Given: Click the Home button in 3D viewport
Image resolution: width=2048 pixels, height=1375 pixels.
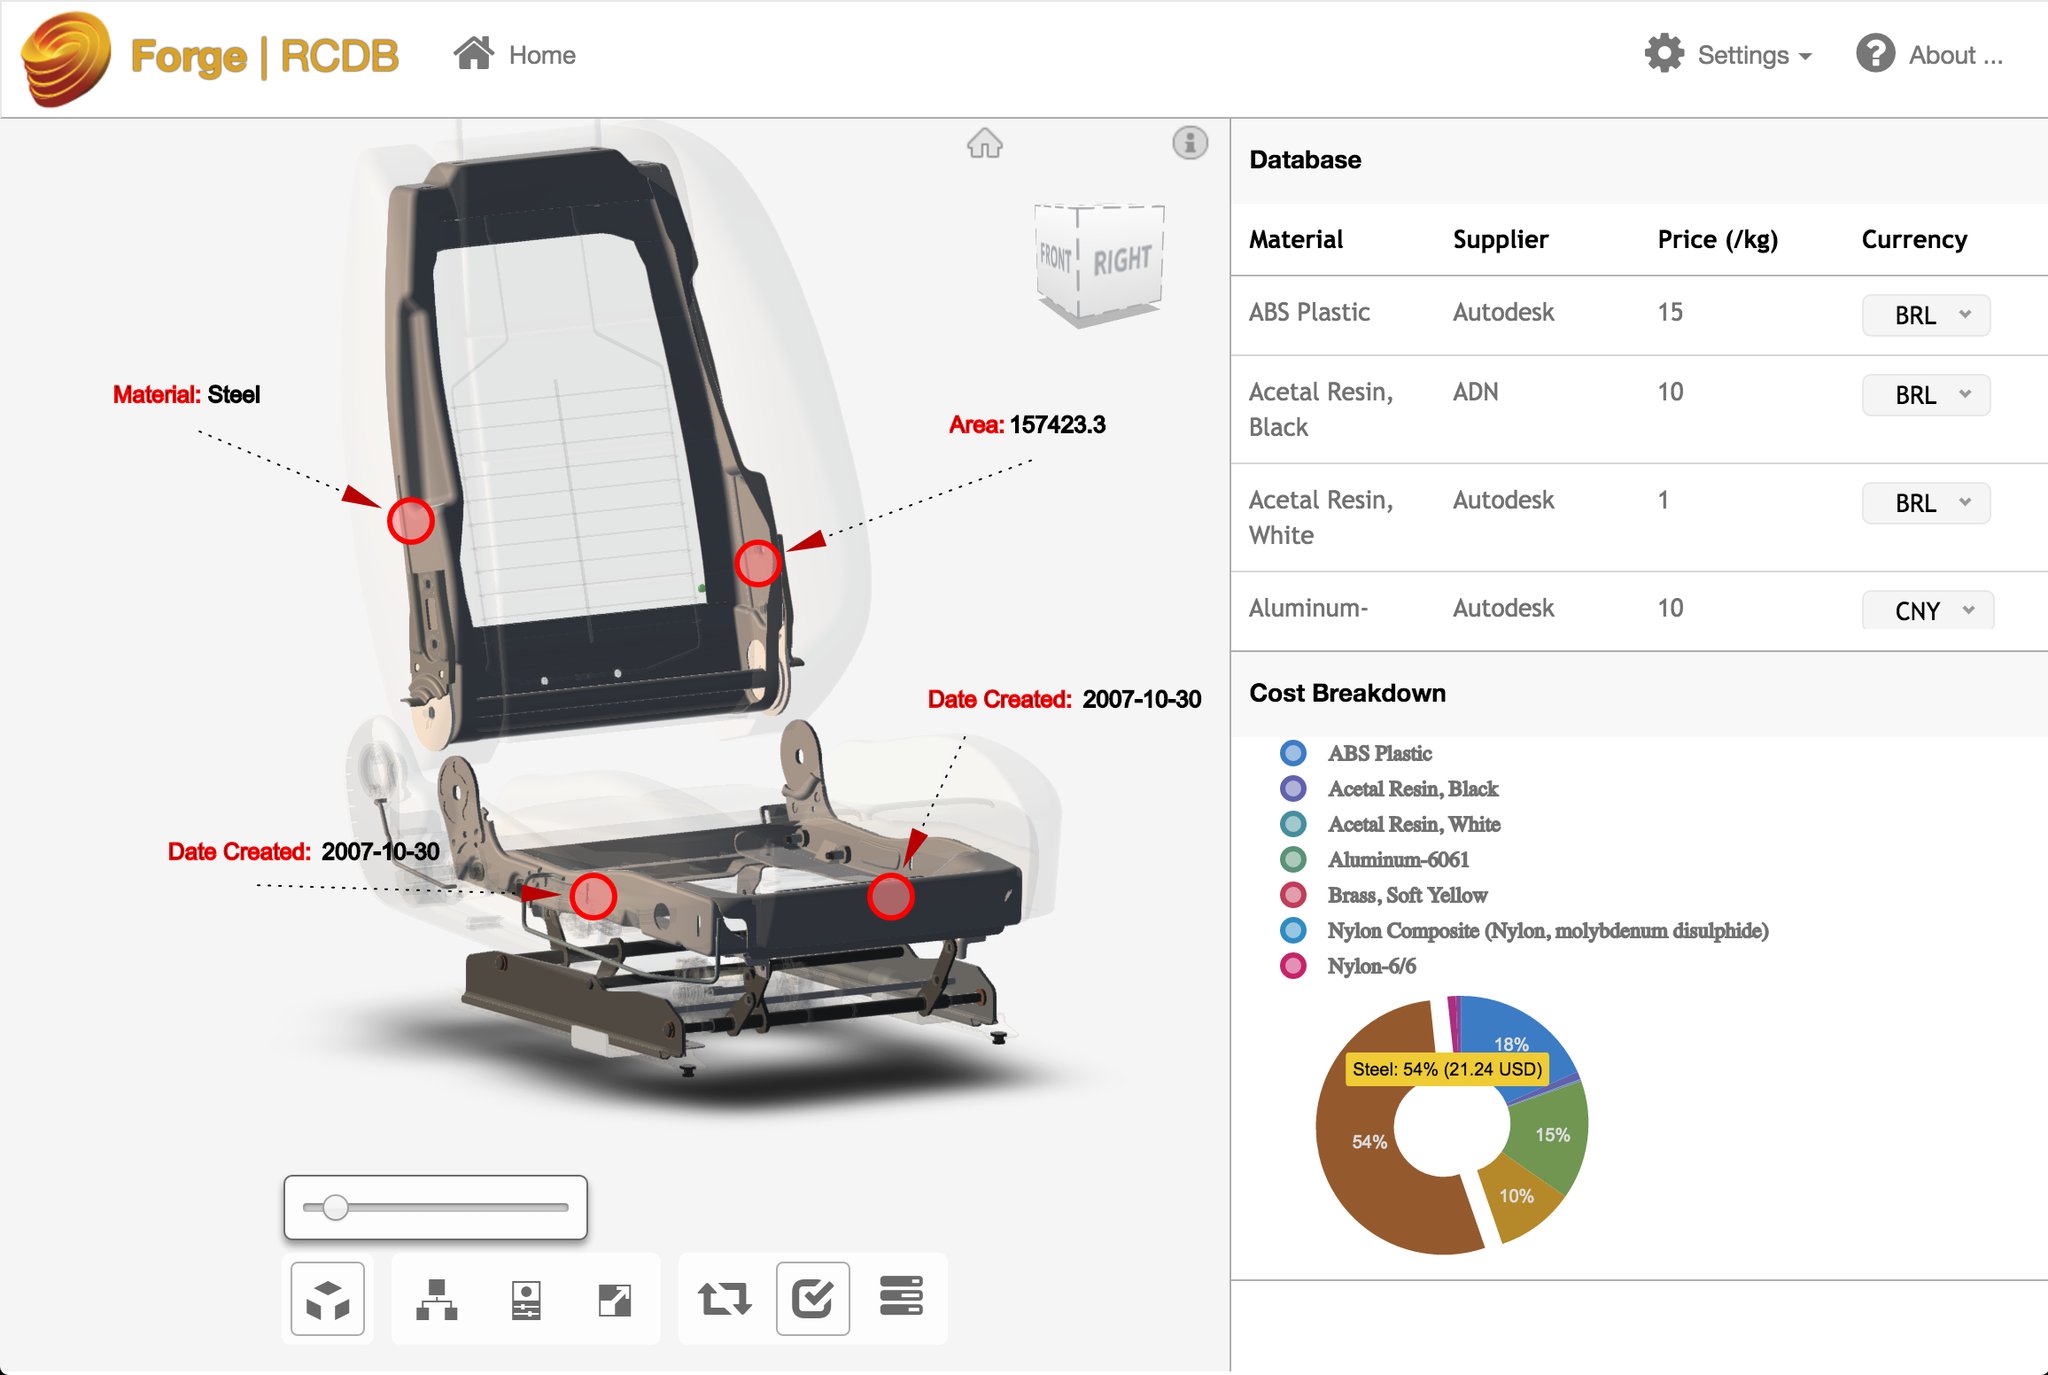Looking at the screenshot, I should coord(983,144).
